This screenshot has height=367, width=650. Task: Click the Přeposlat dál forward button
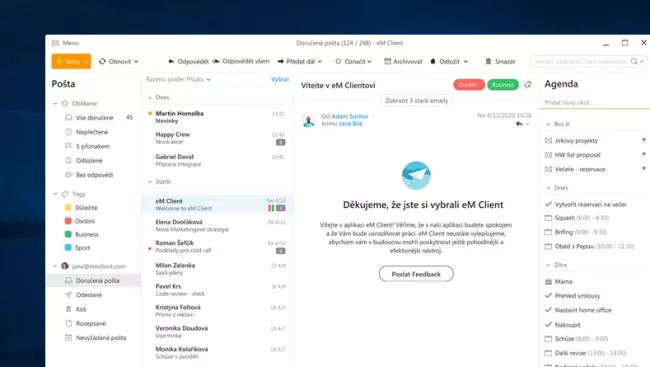(299, 61)
